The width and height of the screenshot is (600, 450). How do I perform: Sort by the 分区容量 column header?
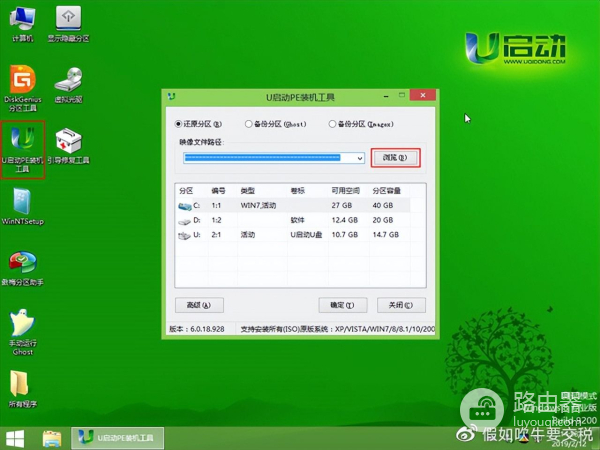[389, 191]
